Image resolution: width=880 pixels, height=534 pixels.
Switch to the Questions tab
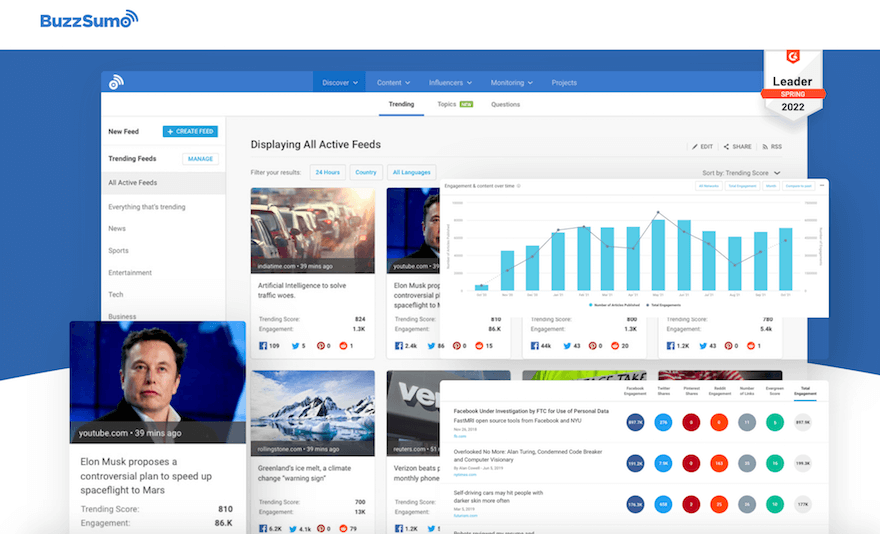505,104
